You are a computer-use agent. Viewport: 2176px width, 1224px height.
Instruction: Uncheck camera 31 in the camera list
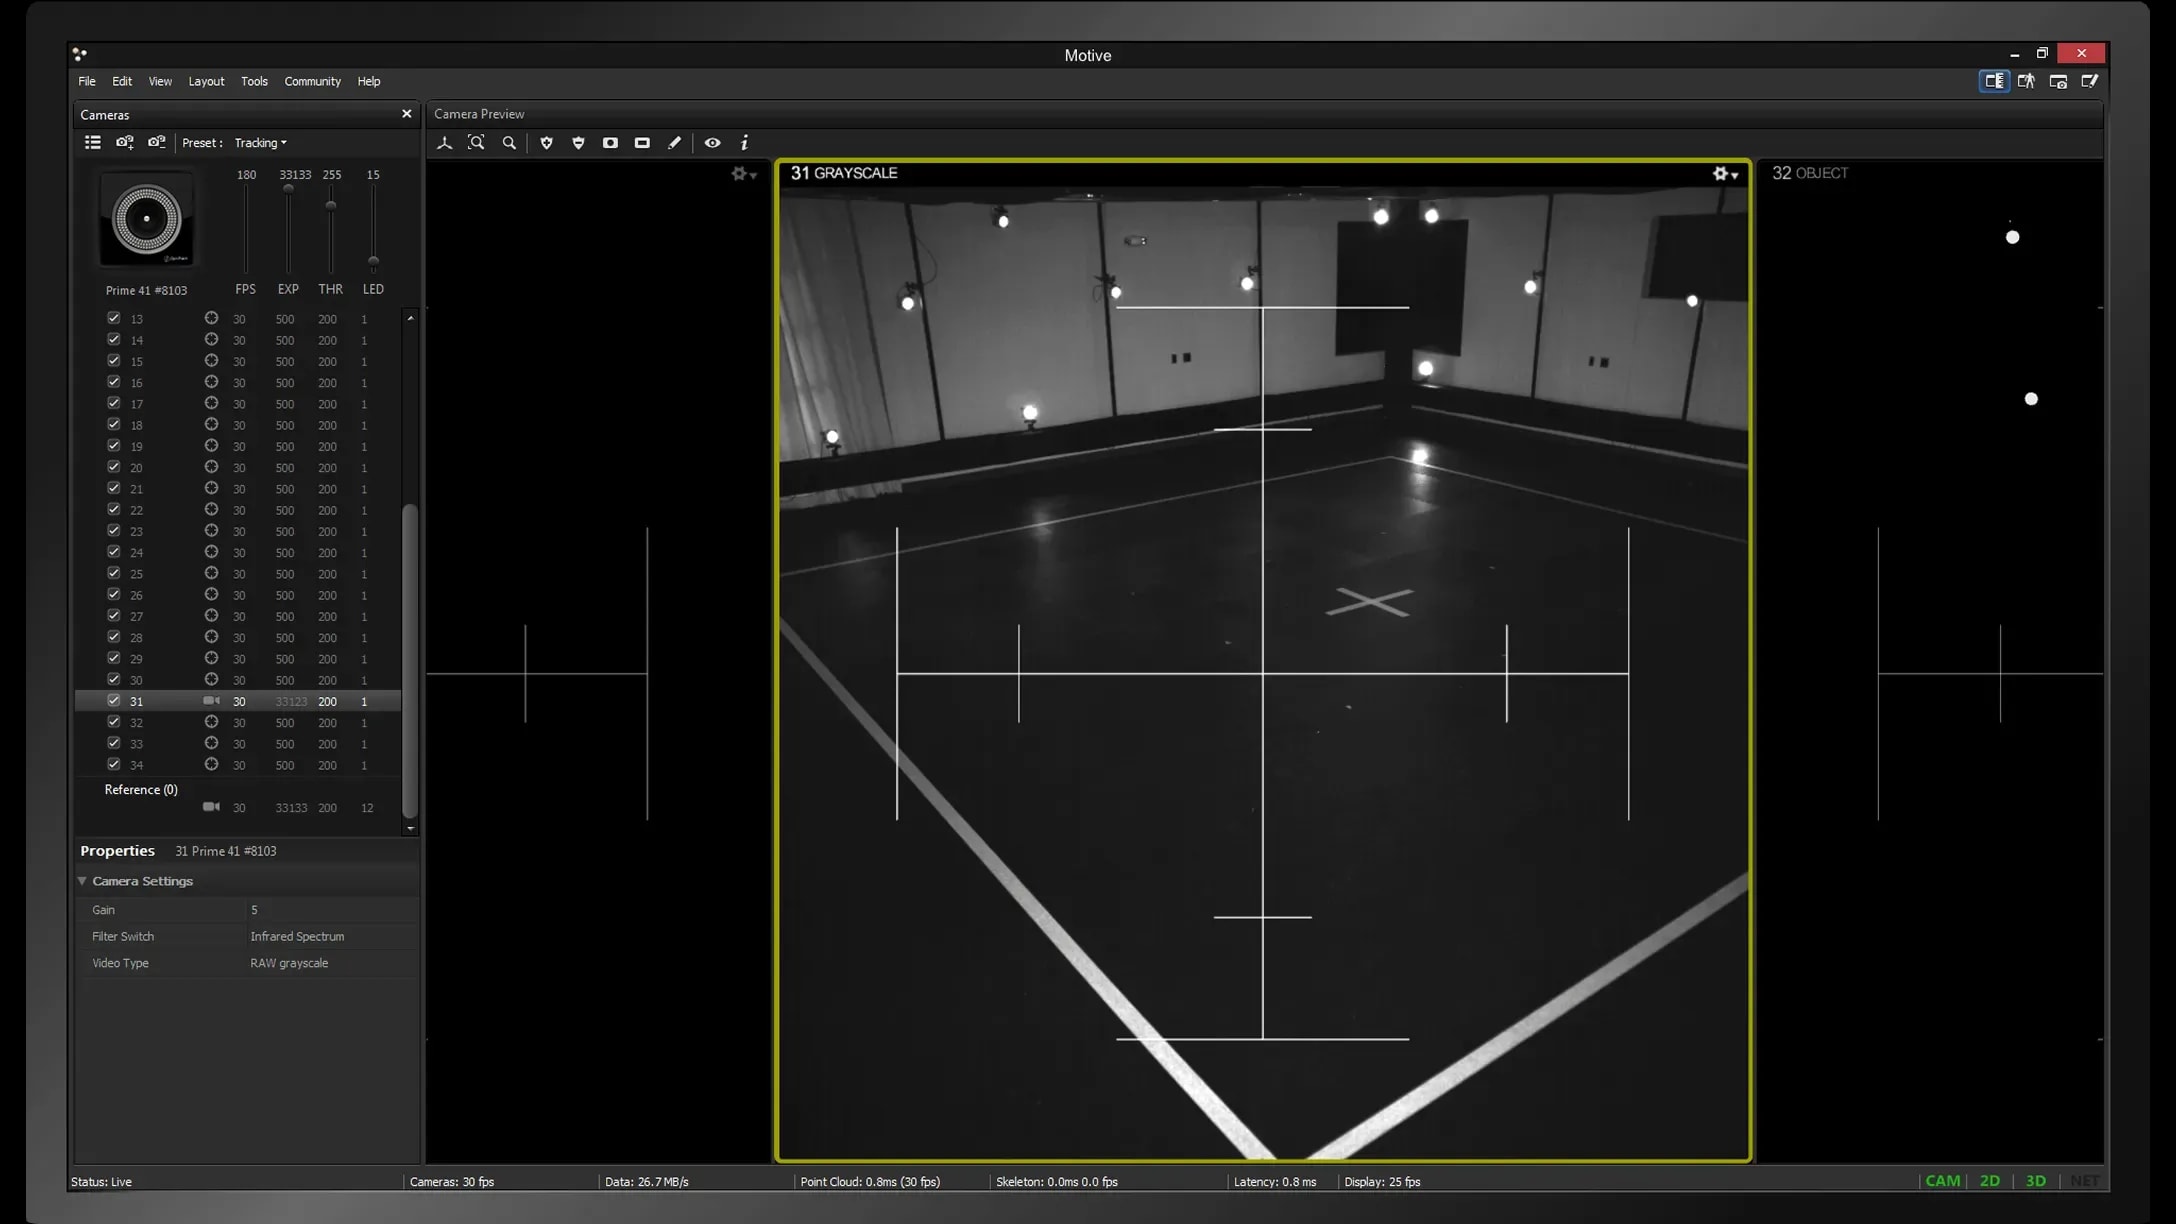[114, 701]
